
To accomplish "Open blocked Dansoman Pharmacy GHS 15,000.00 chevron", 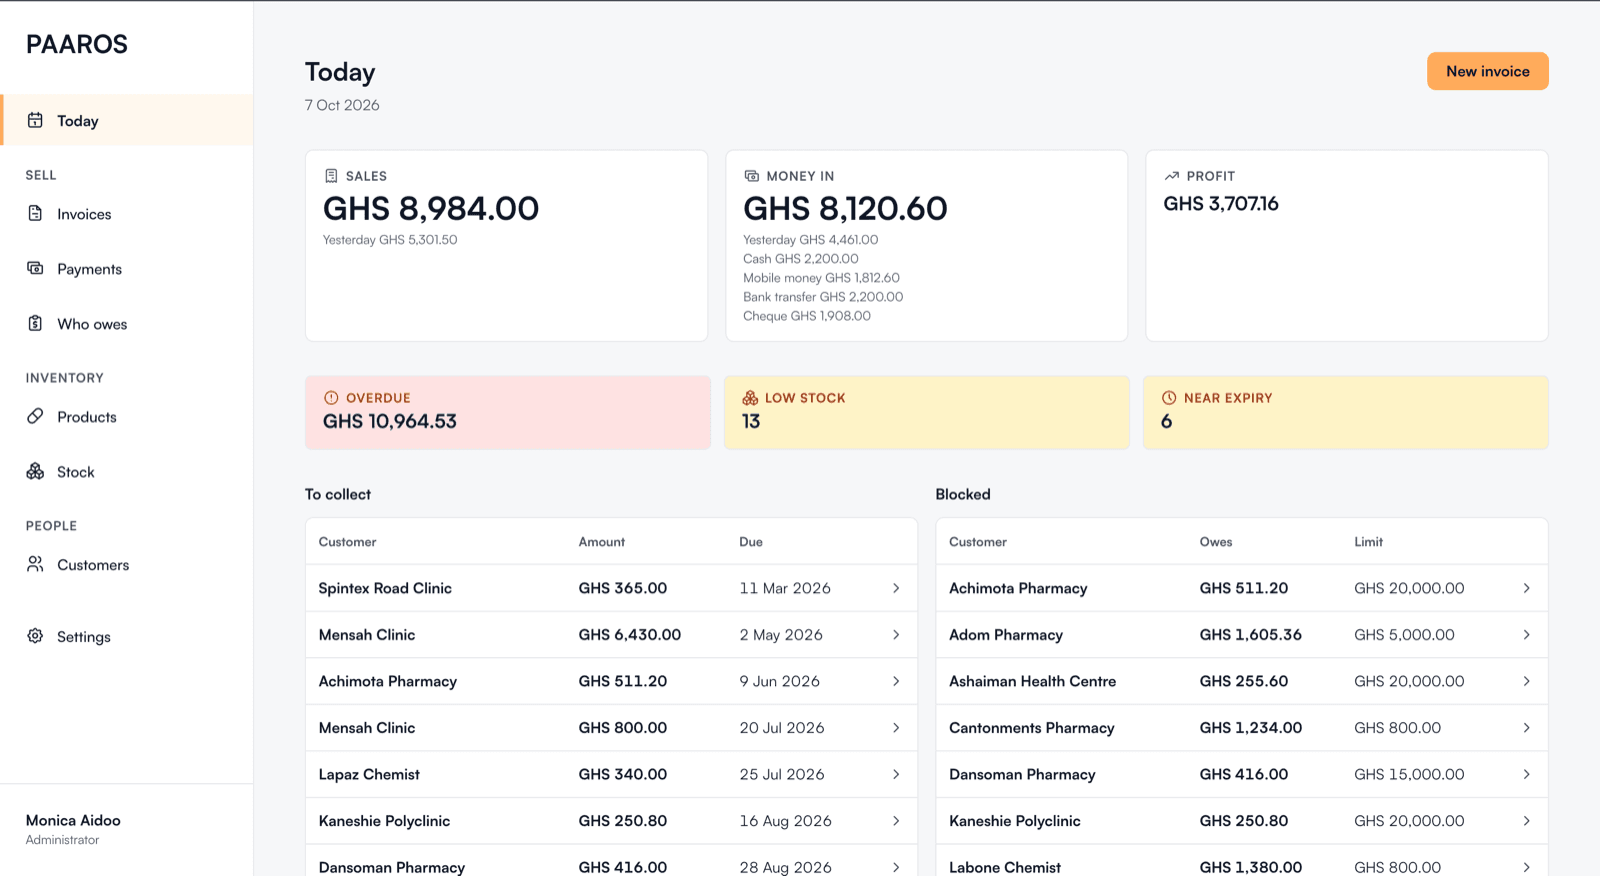I will pyautogui.click(x=1527, y=774).
